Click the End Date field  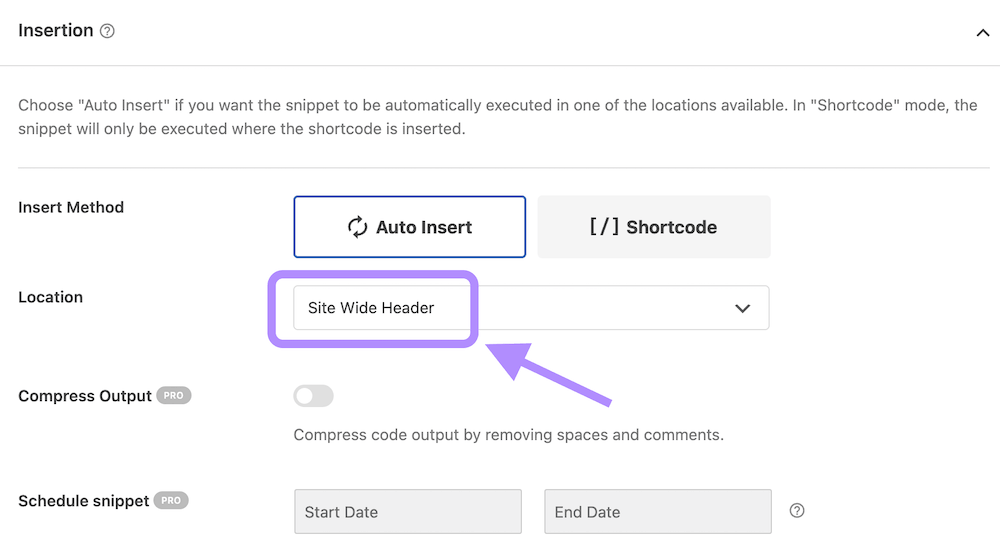658,512
